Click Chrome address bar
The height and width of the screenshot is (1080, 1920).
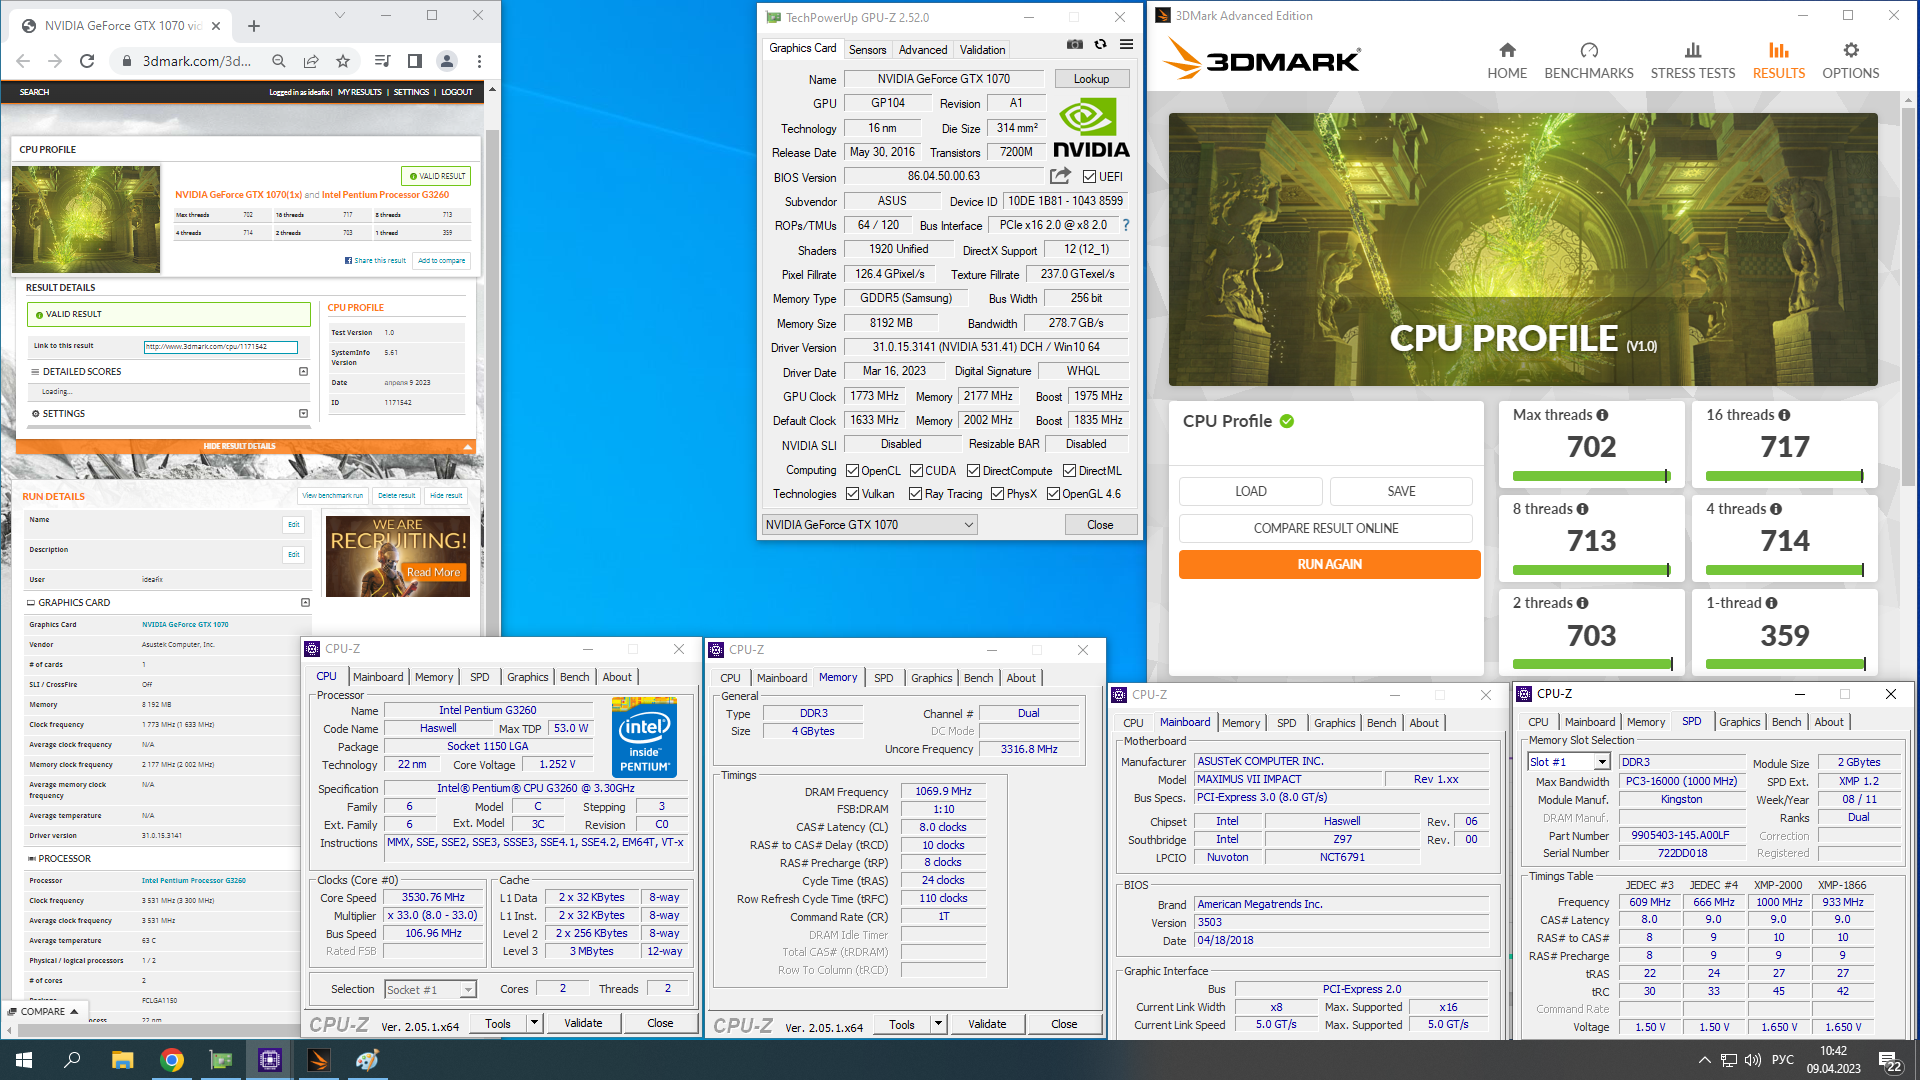click(196, 61)
